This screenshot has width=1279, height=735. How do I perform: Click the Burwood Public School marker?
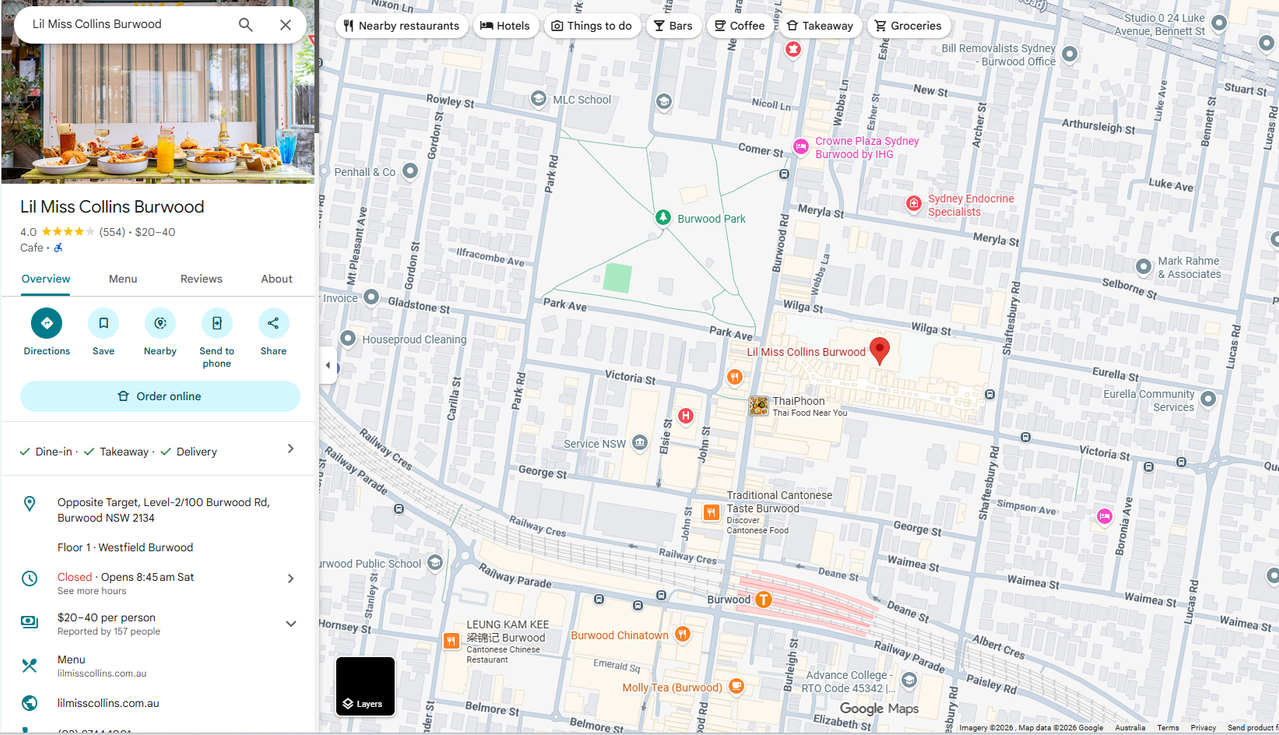pos(435,563)
